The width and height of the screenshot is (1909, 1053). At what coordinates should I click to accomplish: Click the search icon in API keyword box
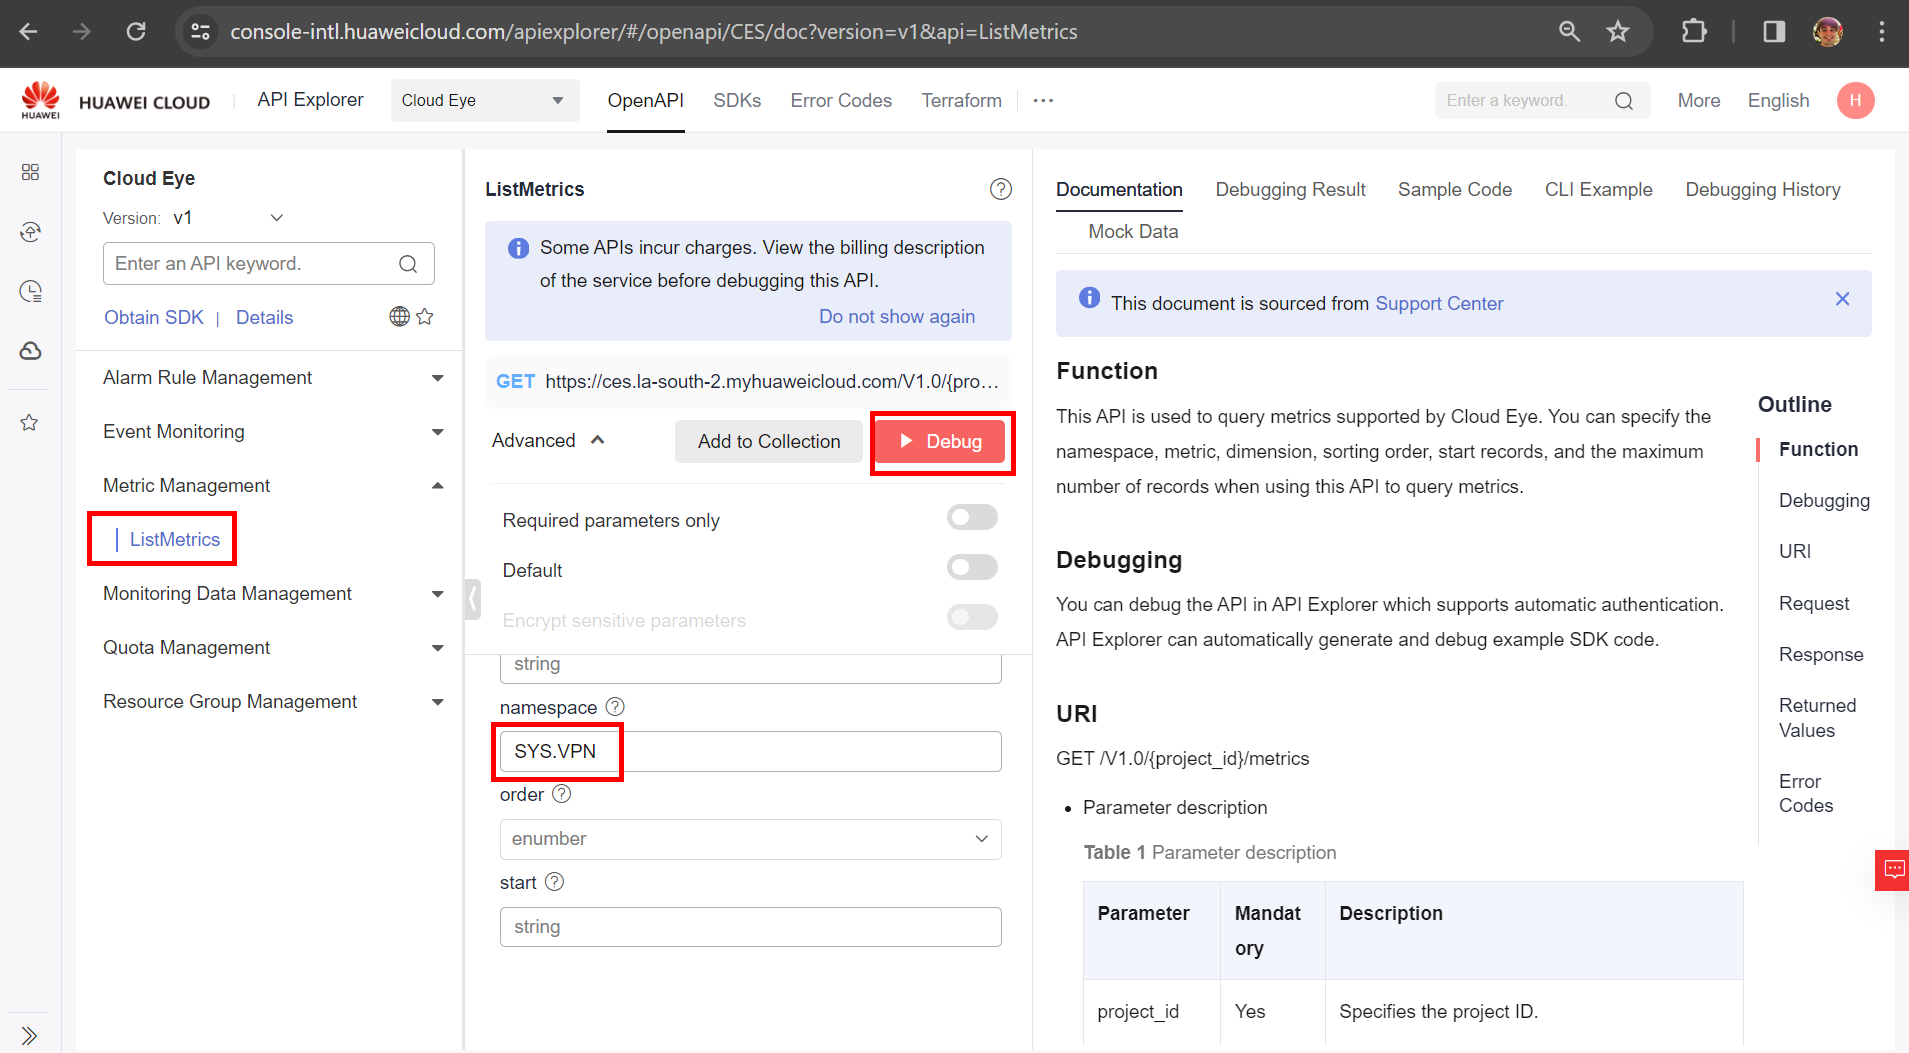coord(408,264)
